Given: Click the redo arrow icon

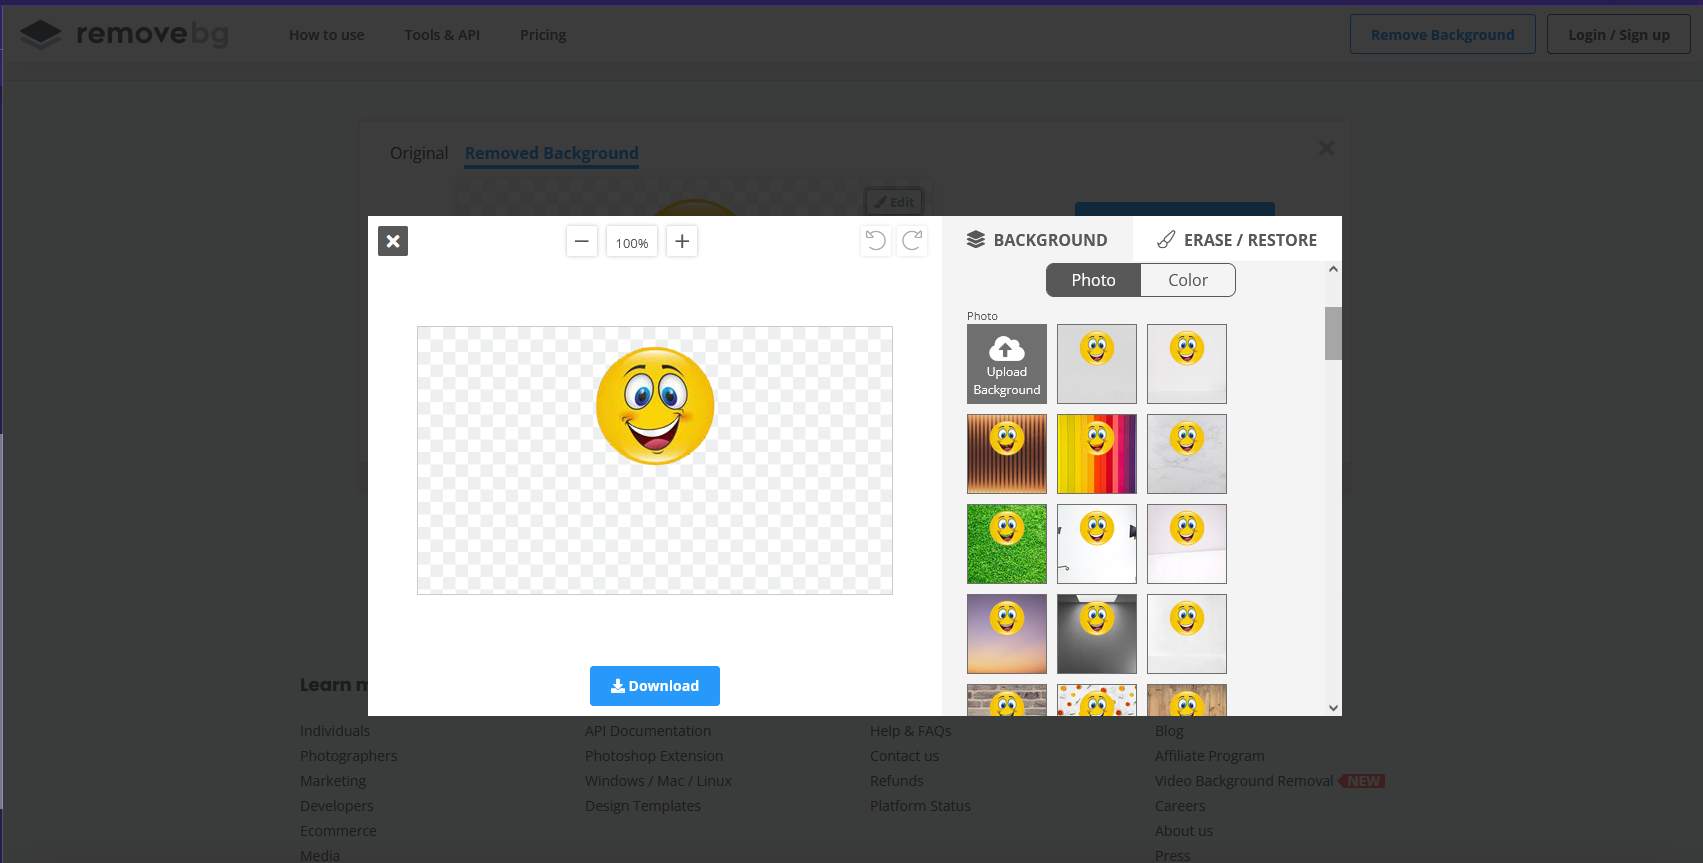Looking at the screenshot, I should 912,241.
